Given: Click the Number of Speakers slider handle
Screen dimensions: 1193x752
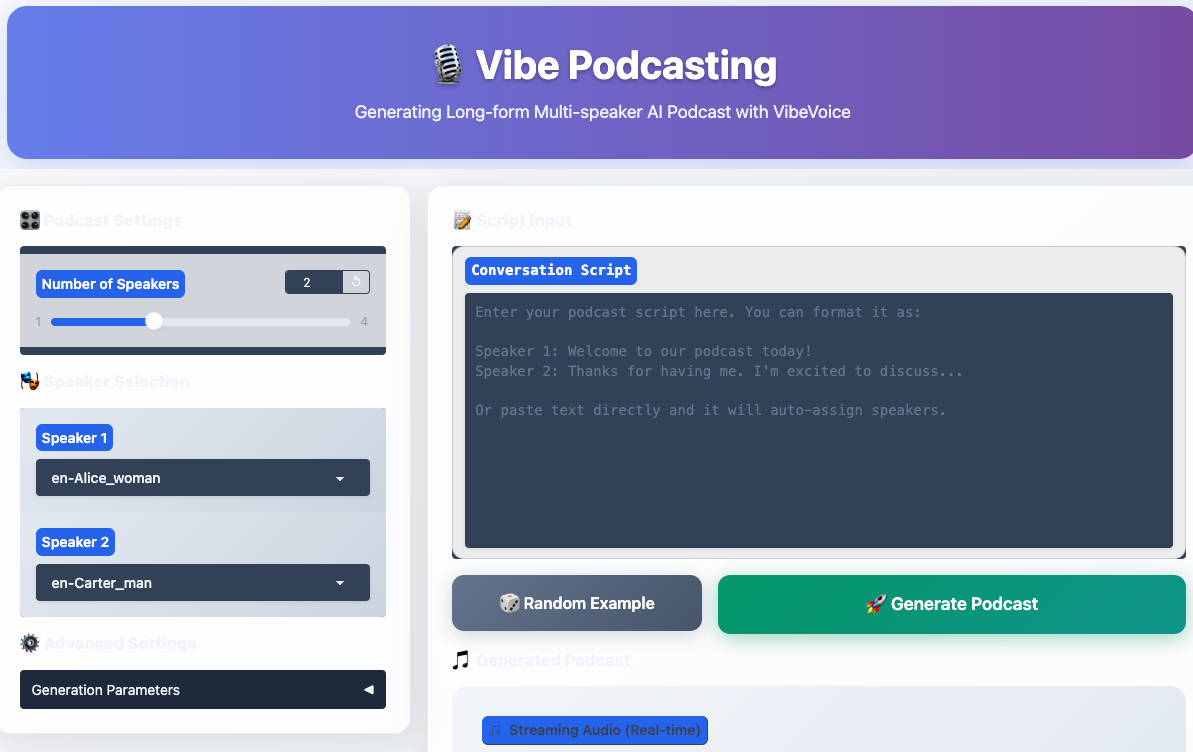Looking at the screenshot, I should coord(154,322).
